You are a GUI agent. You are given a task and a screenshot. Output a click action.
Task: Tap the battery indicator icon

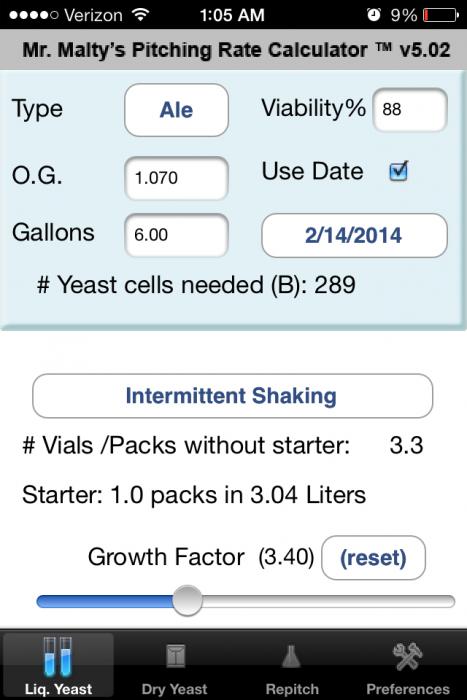click(x=441, y=15)
